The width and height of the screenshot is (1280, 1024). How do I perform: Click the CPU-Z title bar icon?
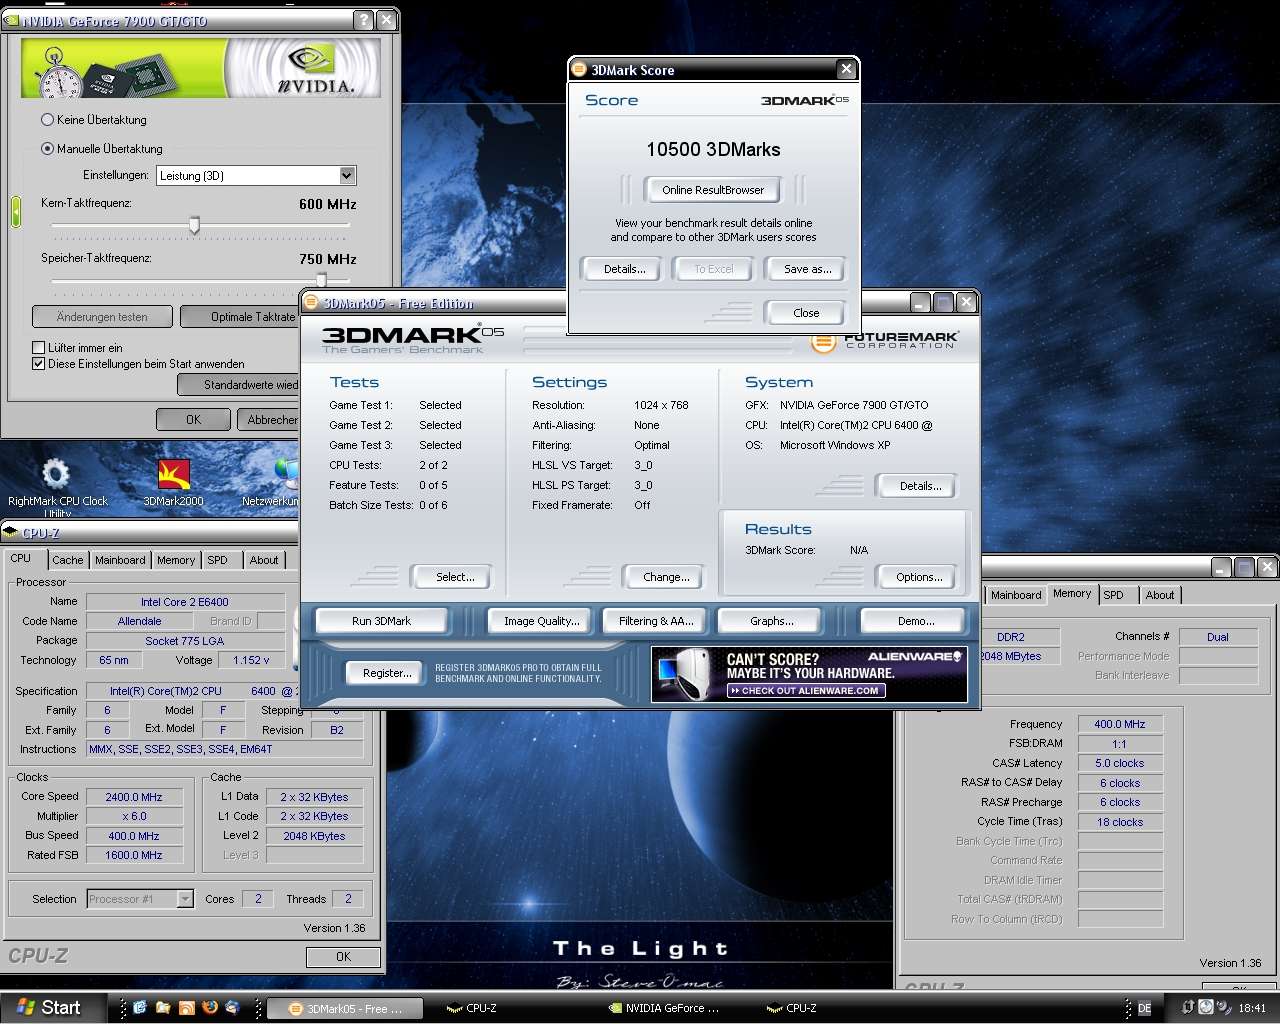(11, 533)
